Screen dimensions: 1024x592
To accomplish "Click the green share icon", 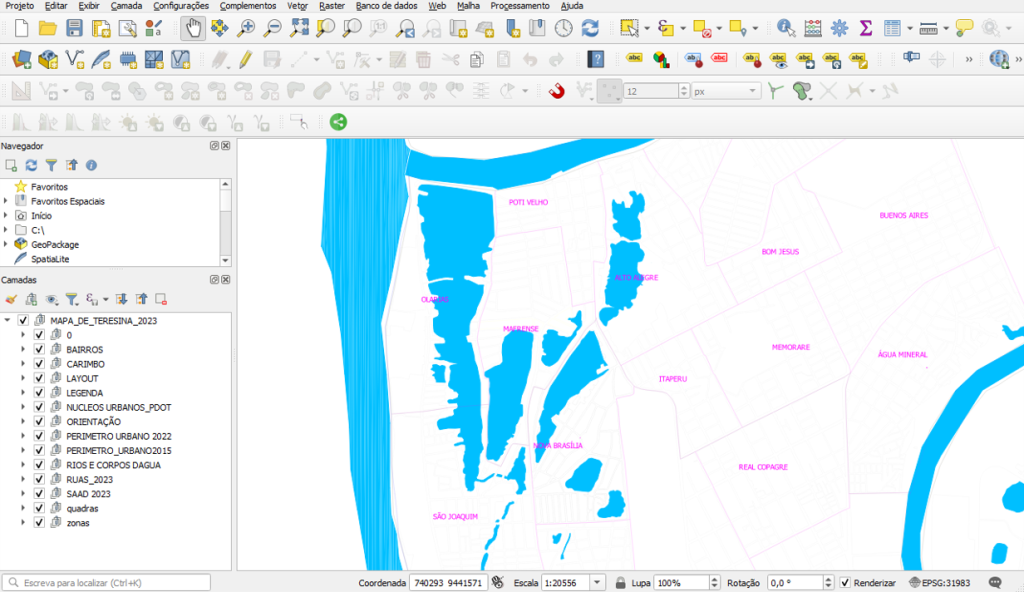I will tap(338, 122).
